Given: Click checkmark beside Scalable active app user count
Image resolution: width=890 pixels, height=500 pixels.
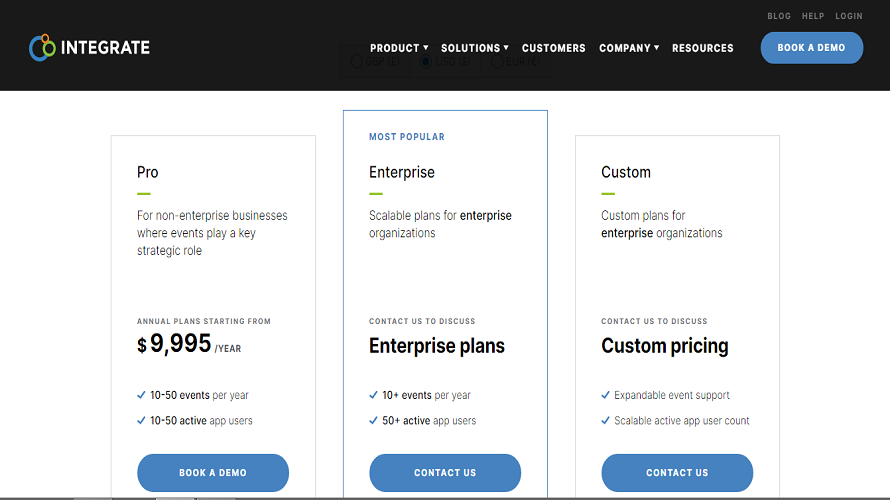Looking at the screenshot, I should pos(606,421).
